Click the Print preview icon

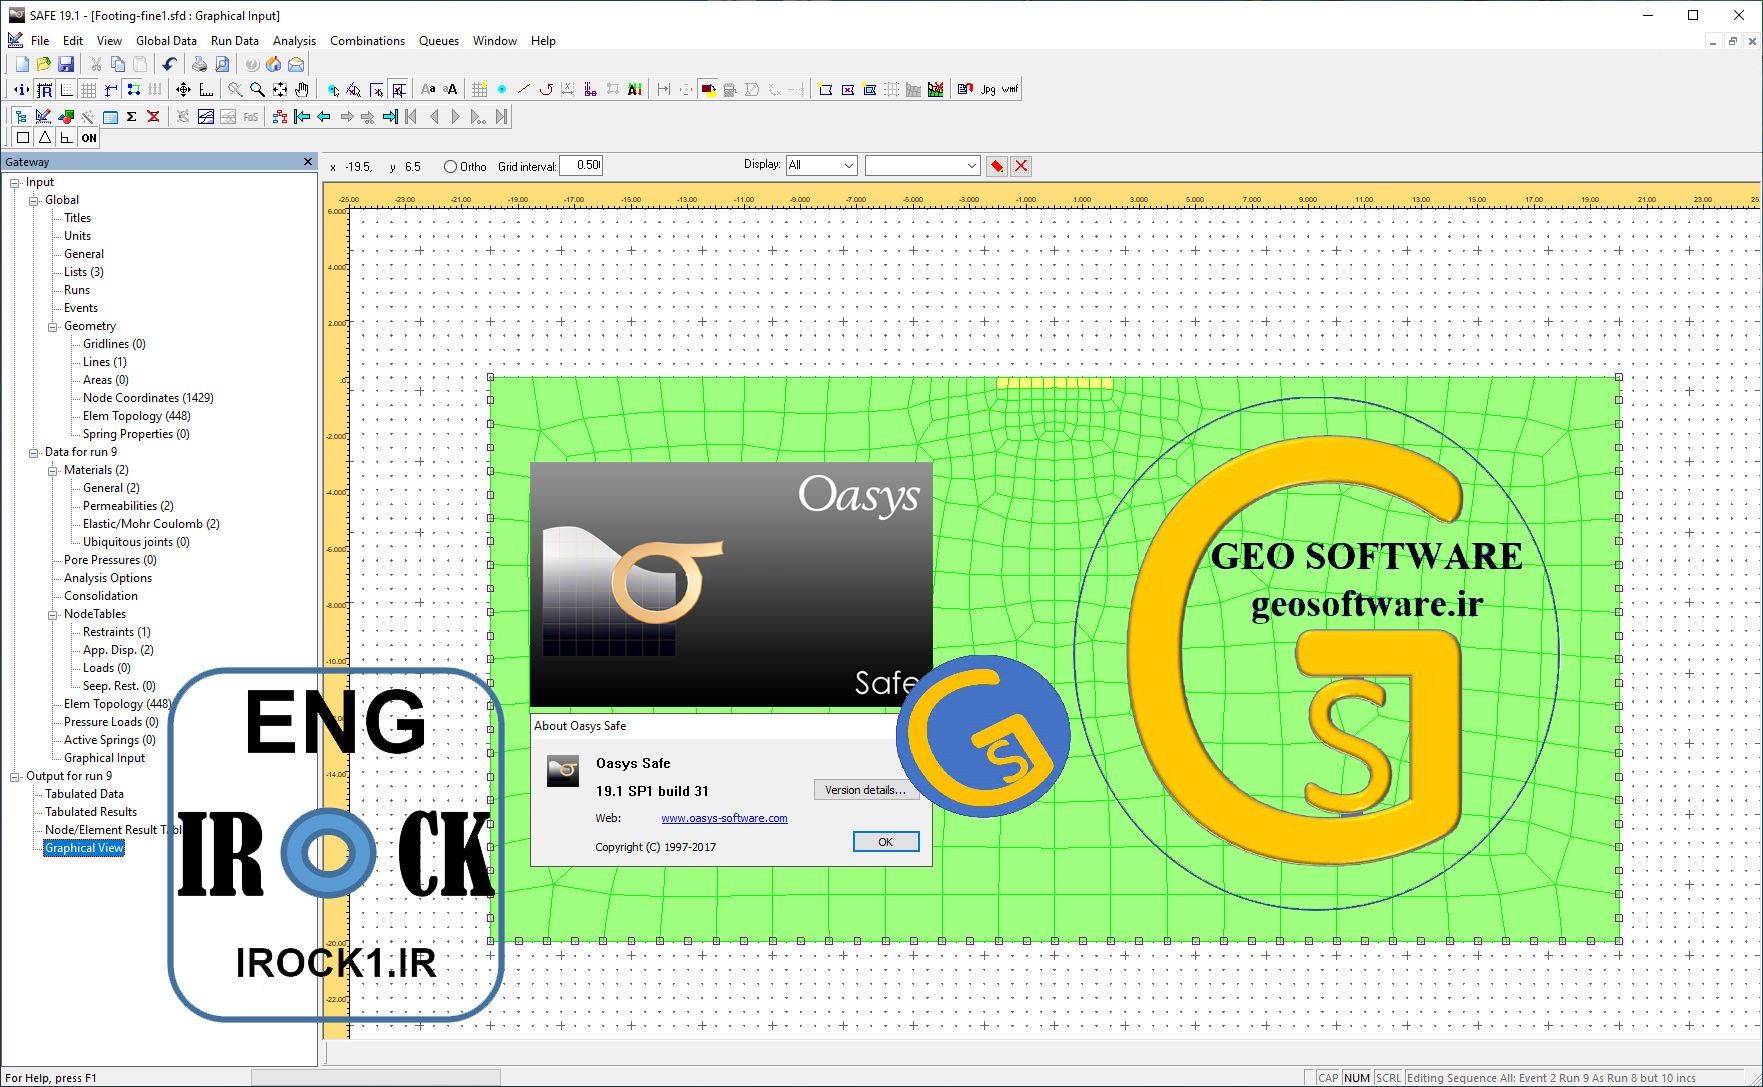(x=222, y=64)
